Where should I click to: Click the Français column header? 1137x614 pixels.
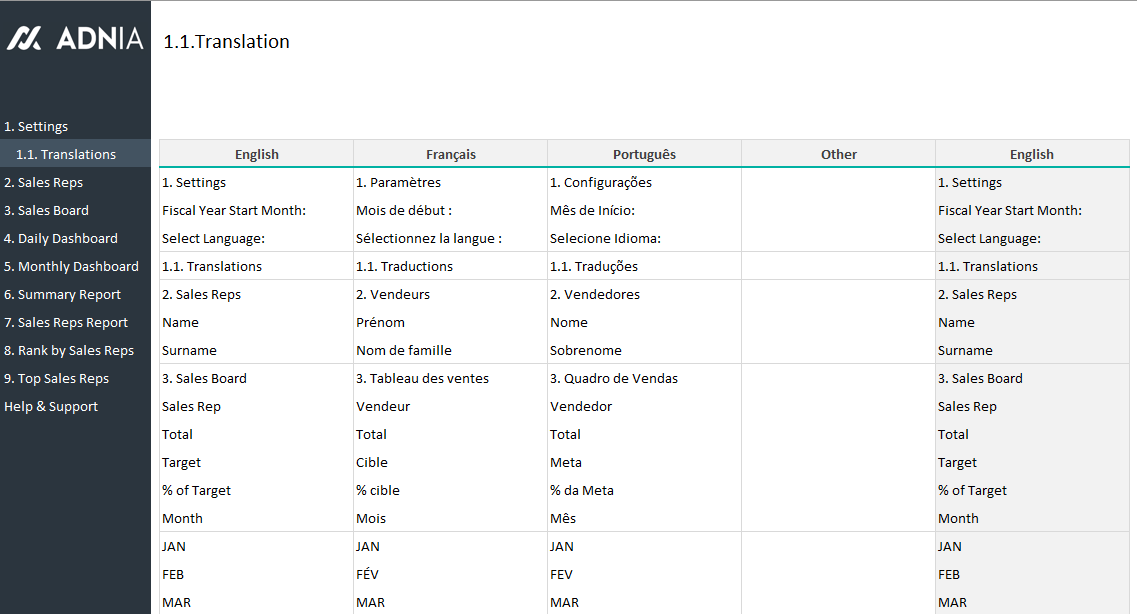click(x=451, y=154)
